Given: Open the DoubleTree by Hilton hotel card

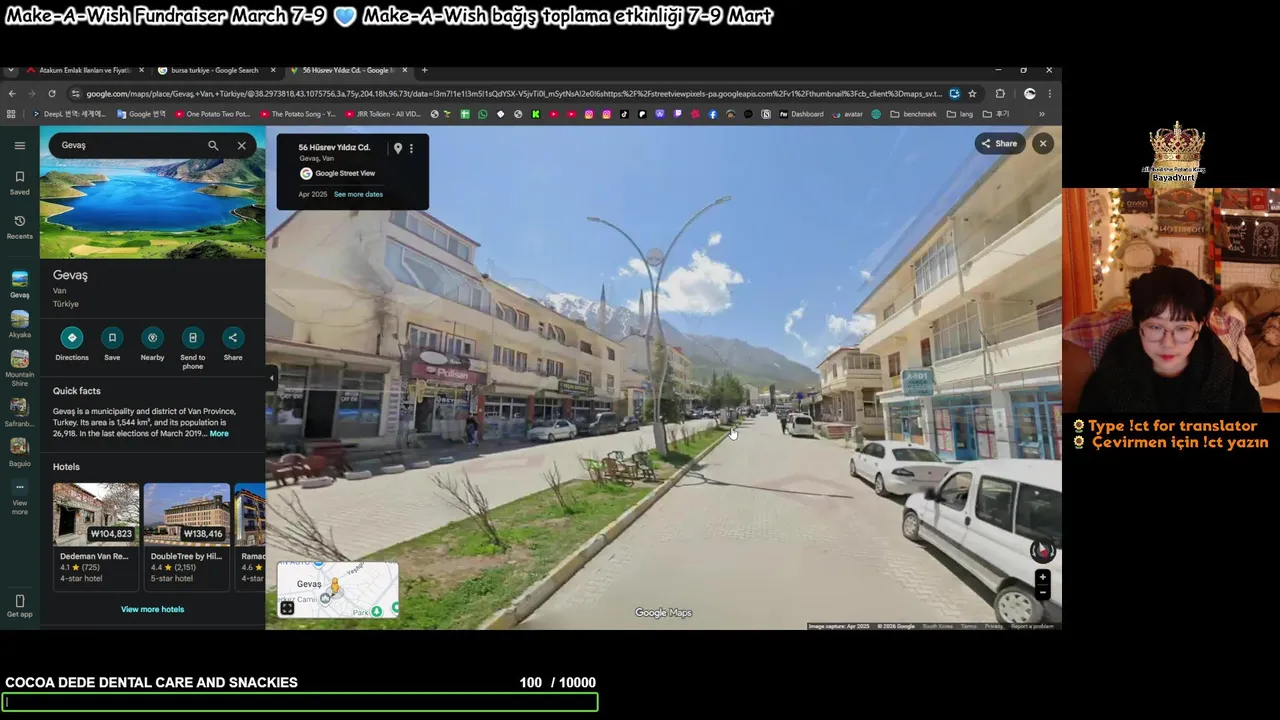Looking at the screenshot, I should click(186, 536).
